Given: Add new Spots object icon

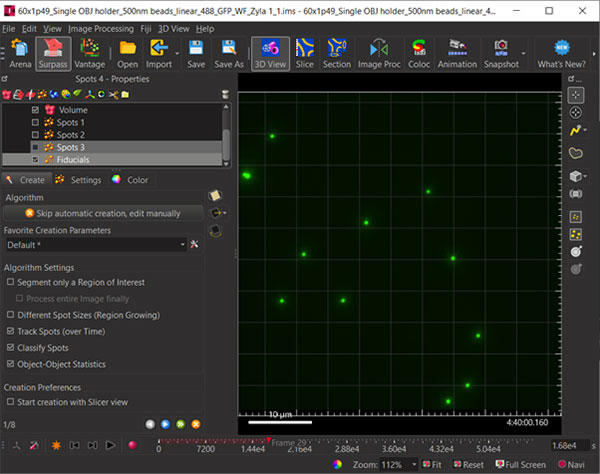Looking at the screenshot, I should (42, 94).
